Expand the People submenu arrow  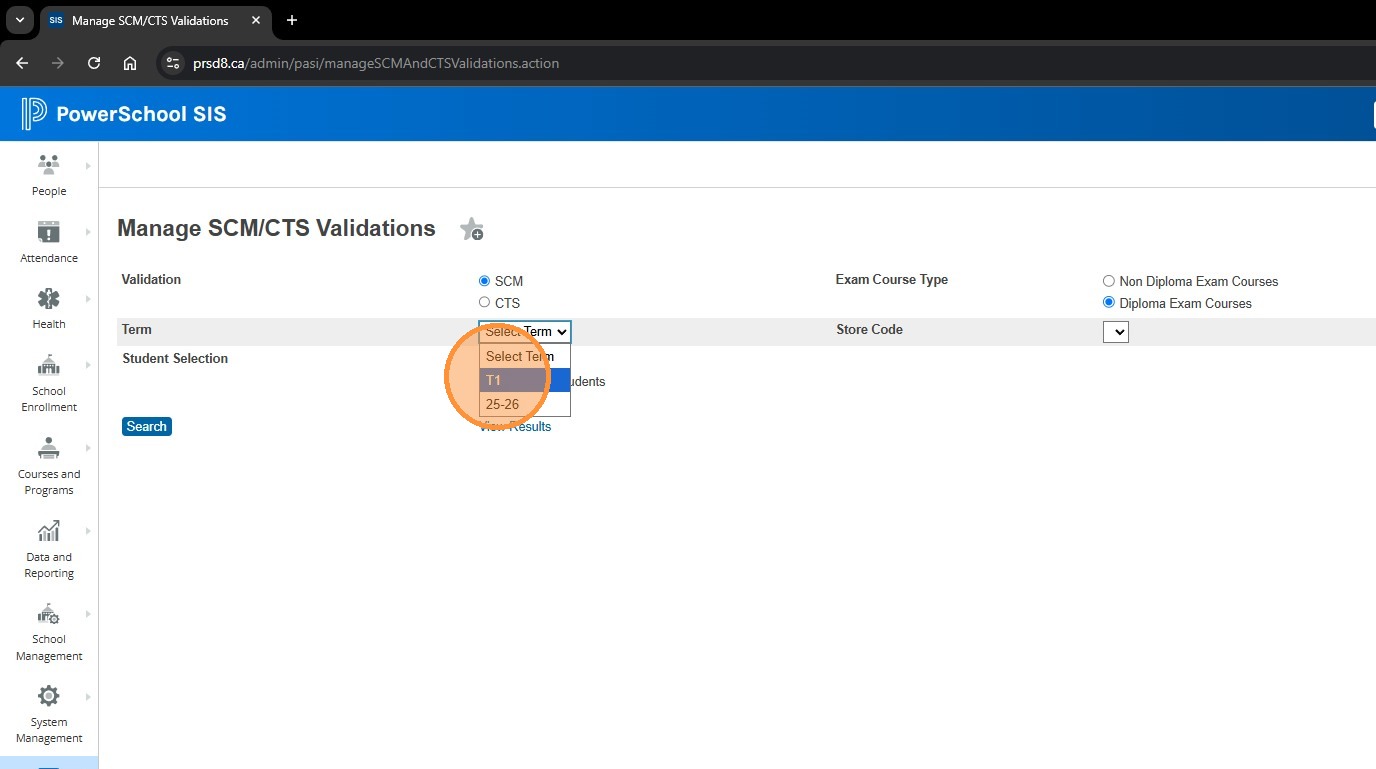point(88,166)
